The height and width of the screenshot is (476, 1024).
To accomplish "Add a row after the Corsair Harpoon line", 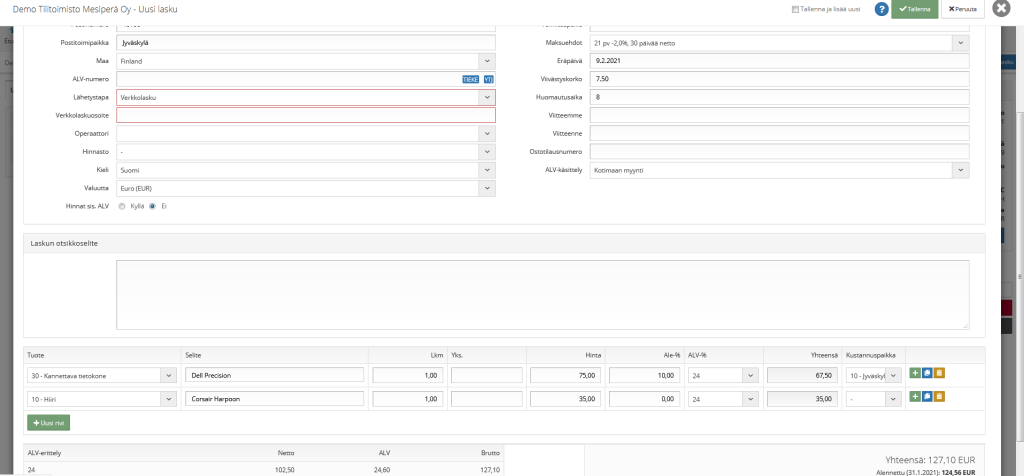I will point(915,398).
